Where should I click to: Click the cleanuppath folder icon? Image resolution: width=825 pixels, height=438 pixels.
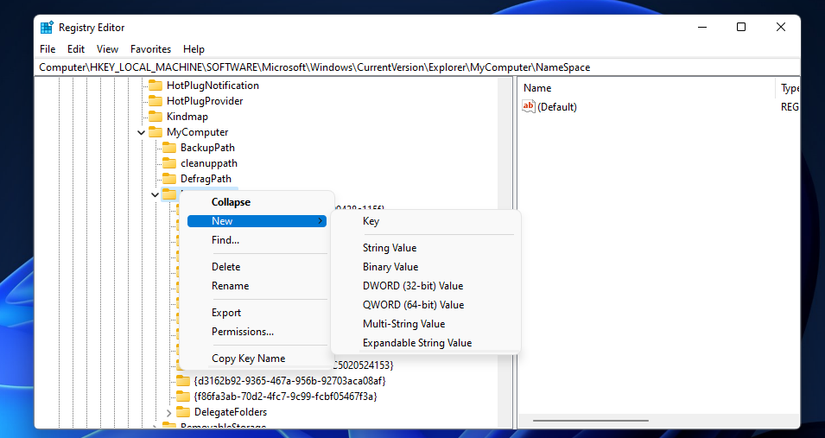click(x=169, y=163)
